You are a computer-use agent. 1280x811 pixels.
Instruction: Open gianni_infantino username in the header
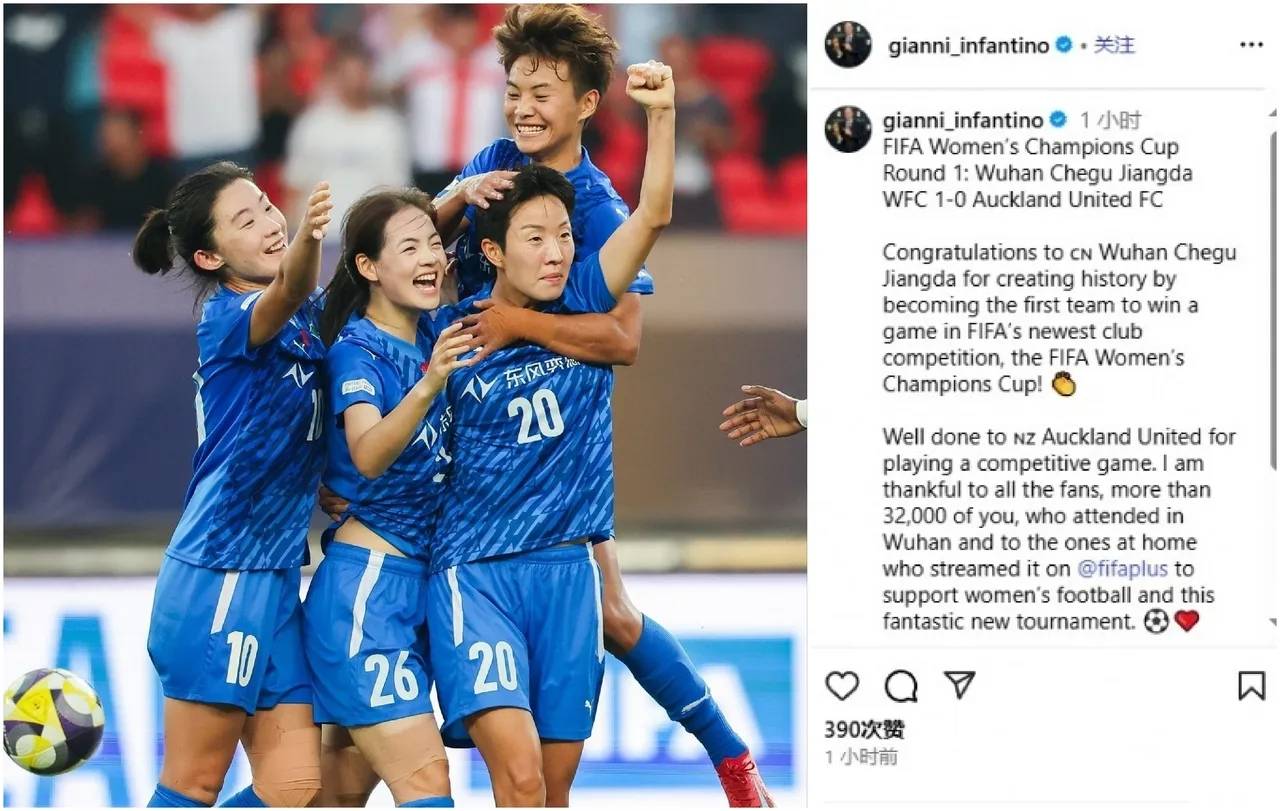(967, 45)
